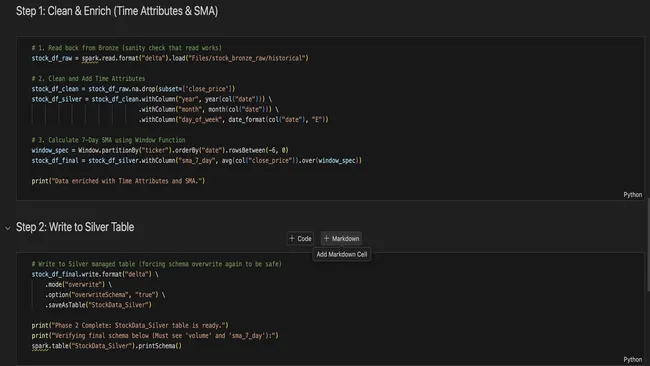
Task: Click the vertical scrollbar of the notebook
Action: pyautogui.click(x=648, y=245)
